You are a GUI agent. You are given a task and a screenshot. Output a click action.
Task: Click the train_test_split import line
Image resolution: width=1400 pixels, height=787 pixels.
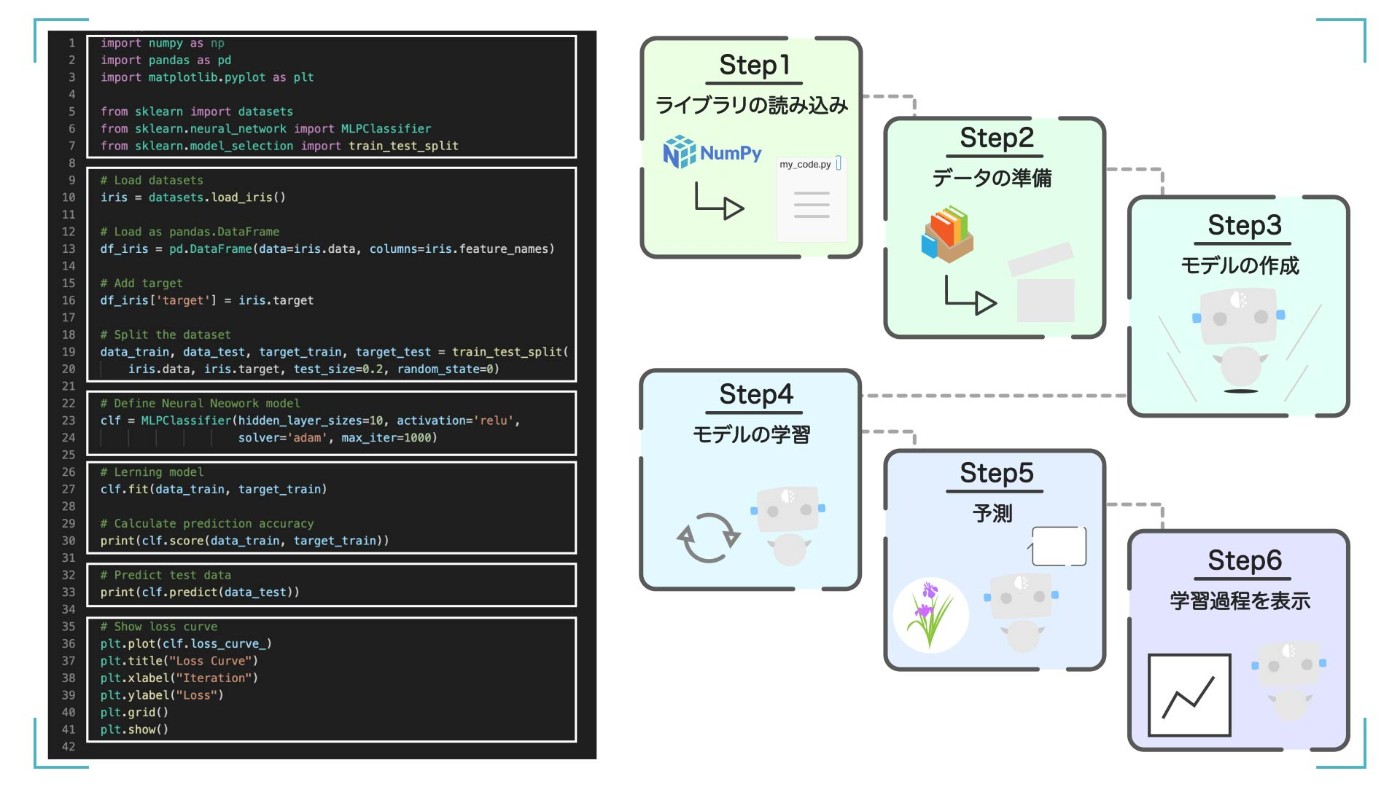tap(279, 146)
